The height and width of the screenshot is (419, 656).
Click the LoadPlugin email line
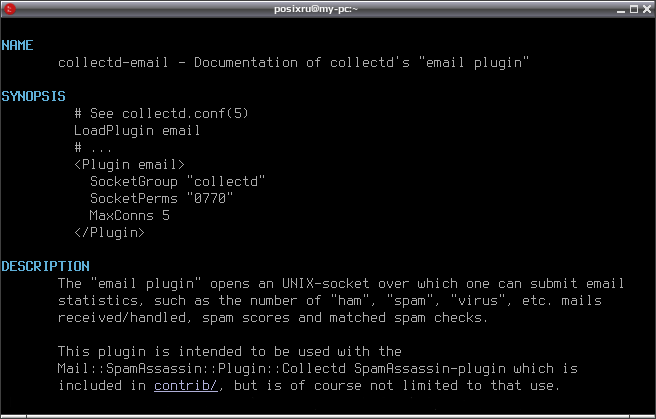click(x=137, y=130)
